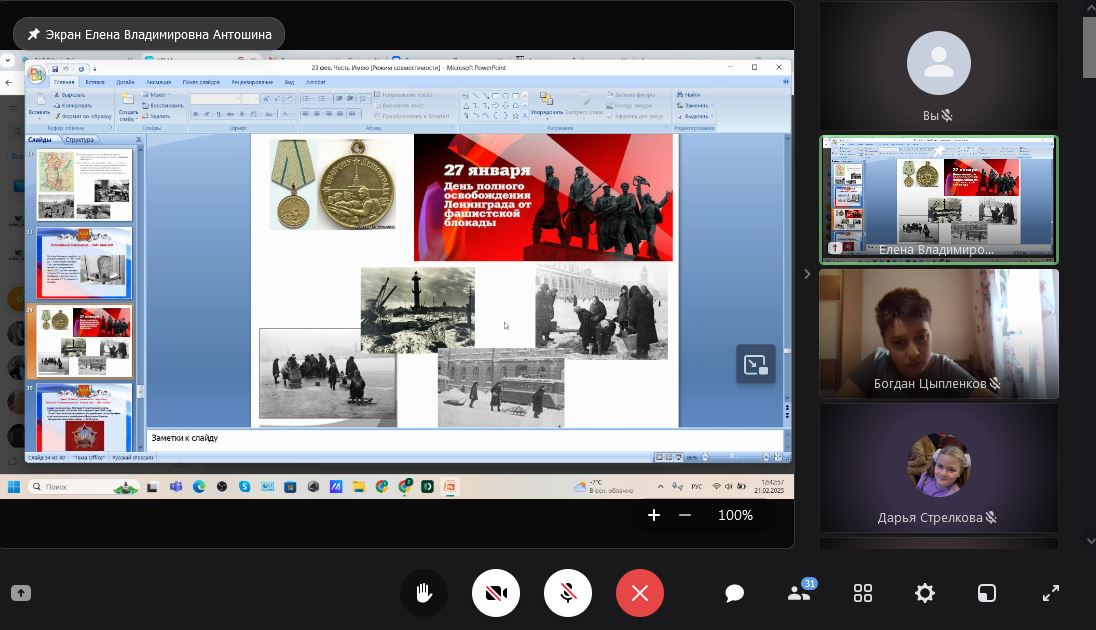The width and height of the screenshot is (1096, 630).
Task: Open the weather widget on taskbar
Action: pyautogui.click(x=603, y=487)
